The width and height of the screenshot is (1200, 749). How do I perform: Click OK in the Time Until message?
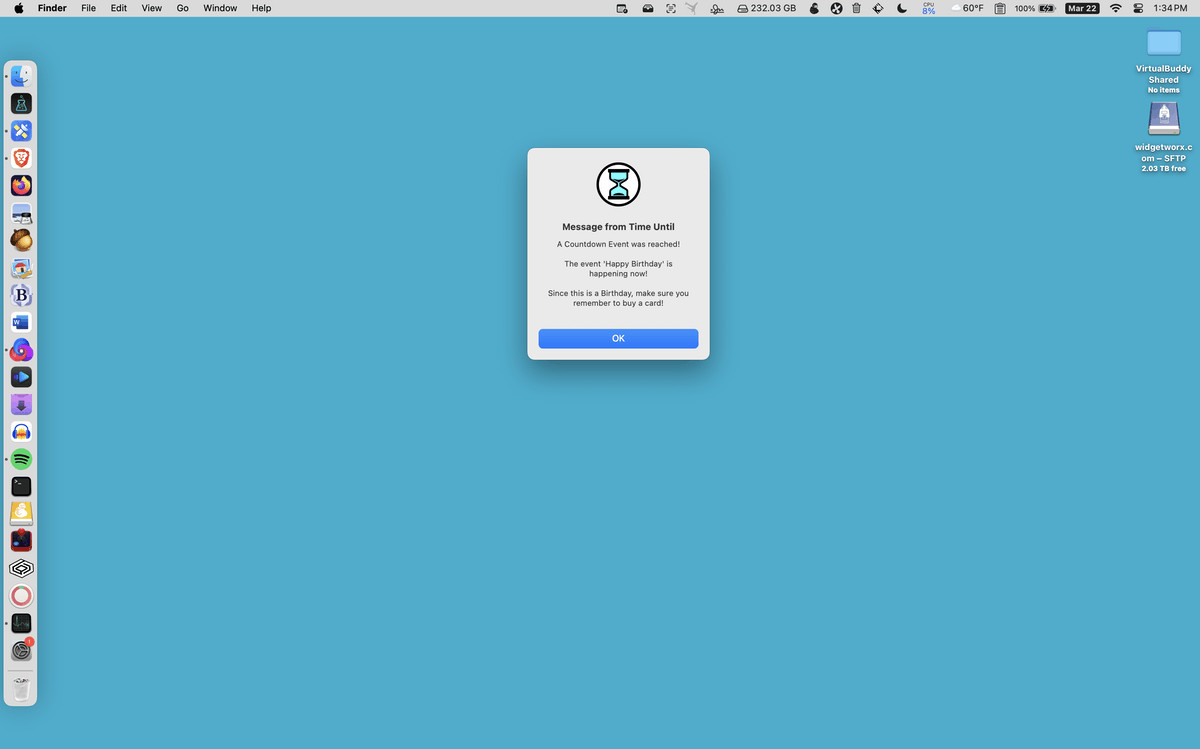[618, 339]
